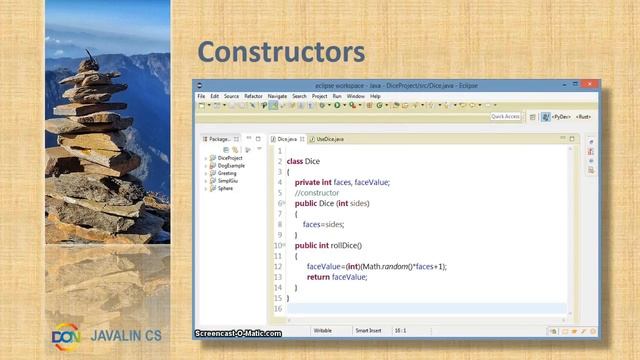The image size is (640, 360).
Task: Click the Run External Tools icon
Action: (353, 106)
